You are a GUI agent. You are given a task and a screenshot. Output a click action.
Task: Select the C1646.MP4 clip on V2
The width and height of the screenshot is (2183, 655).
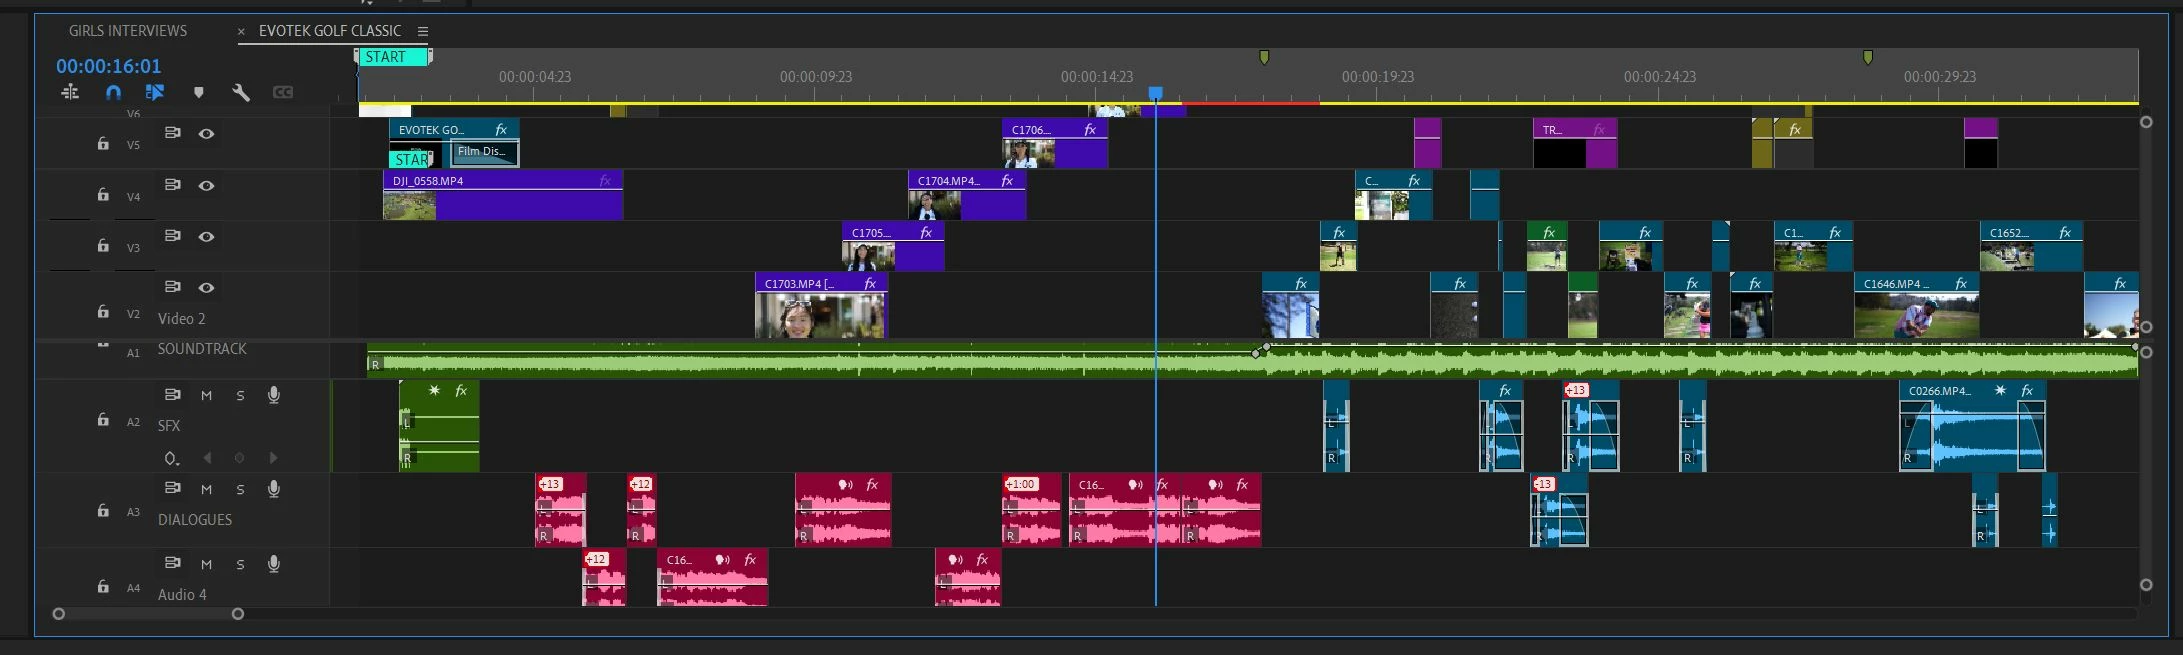point(1916,306)
